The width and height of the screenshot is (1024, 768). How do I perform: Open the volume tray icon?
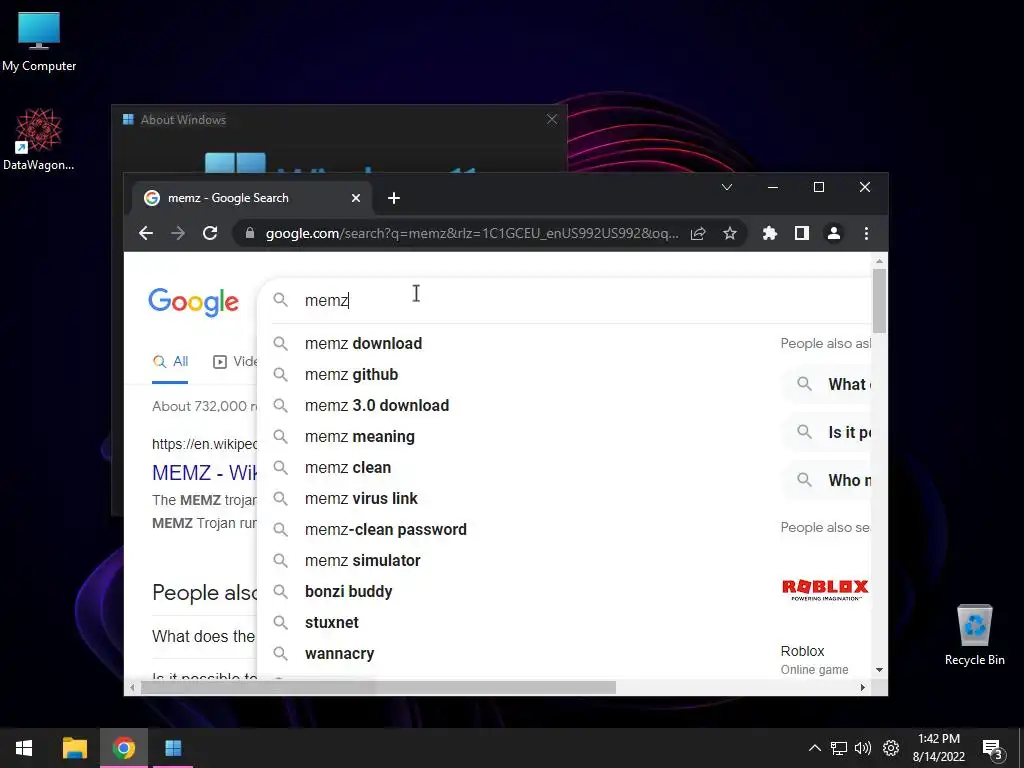tap(863, 748)
